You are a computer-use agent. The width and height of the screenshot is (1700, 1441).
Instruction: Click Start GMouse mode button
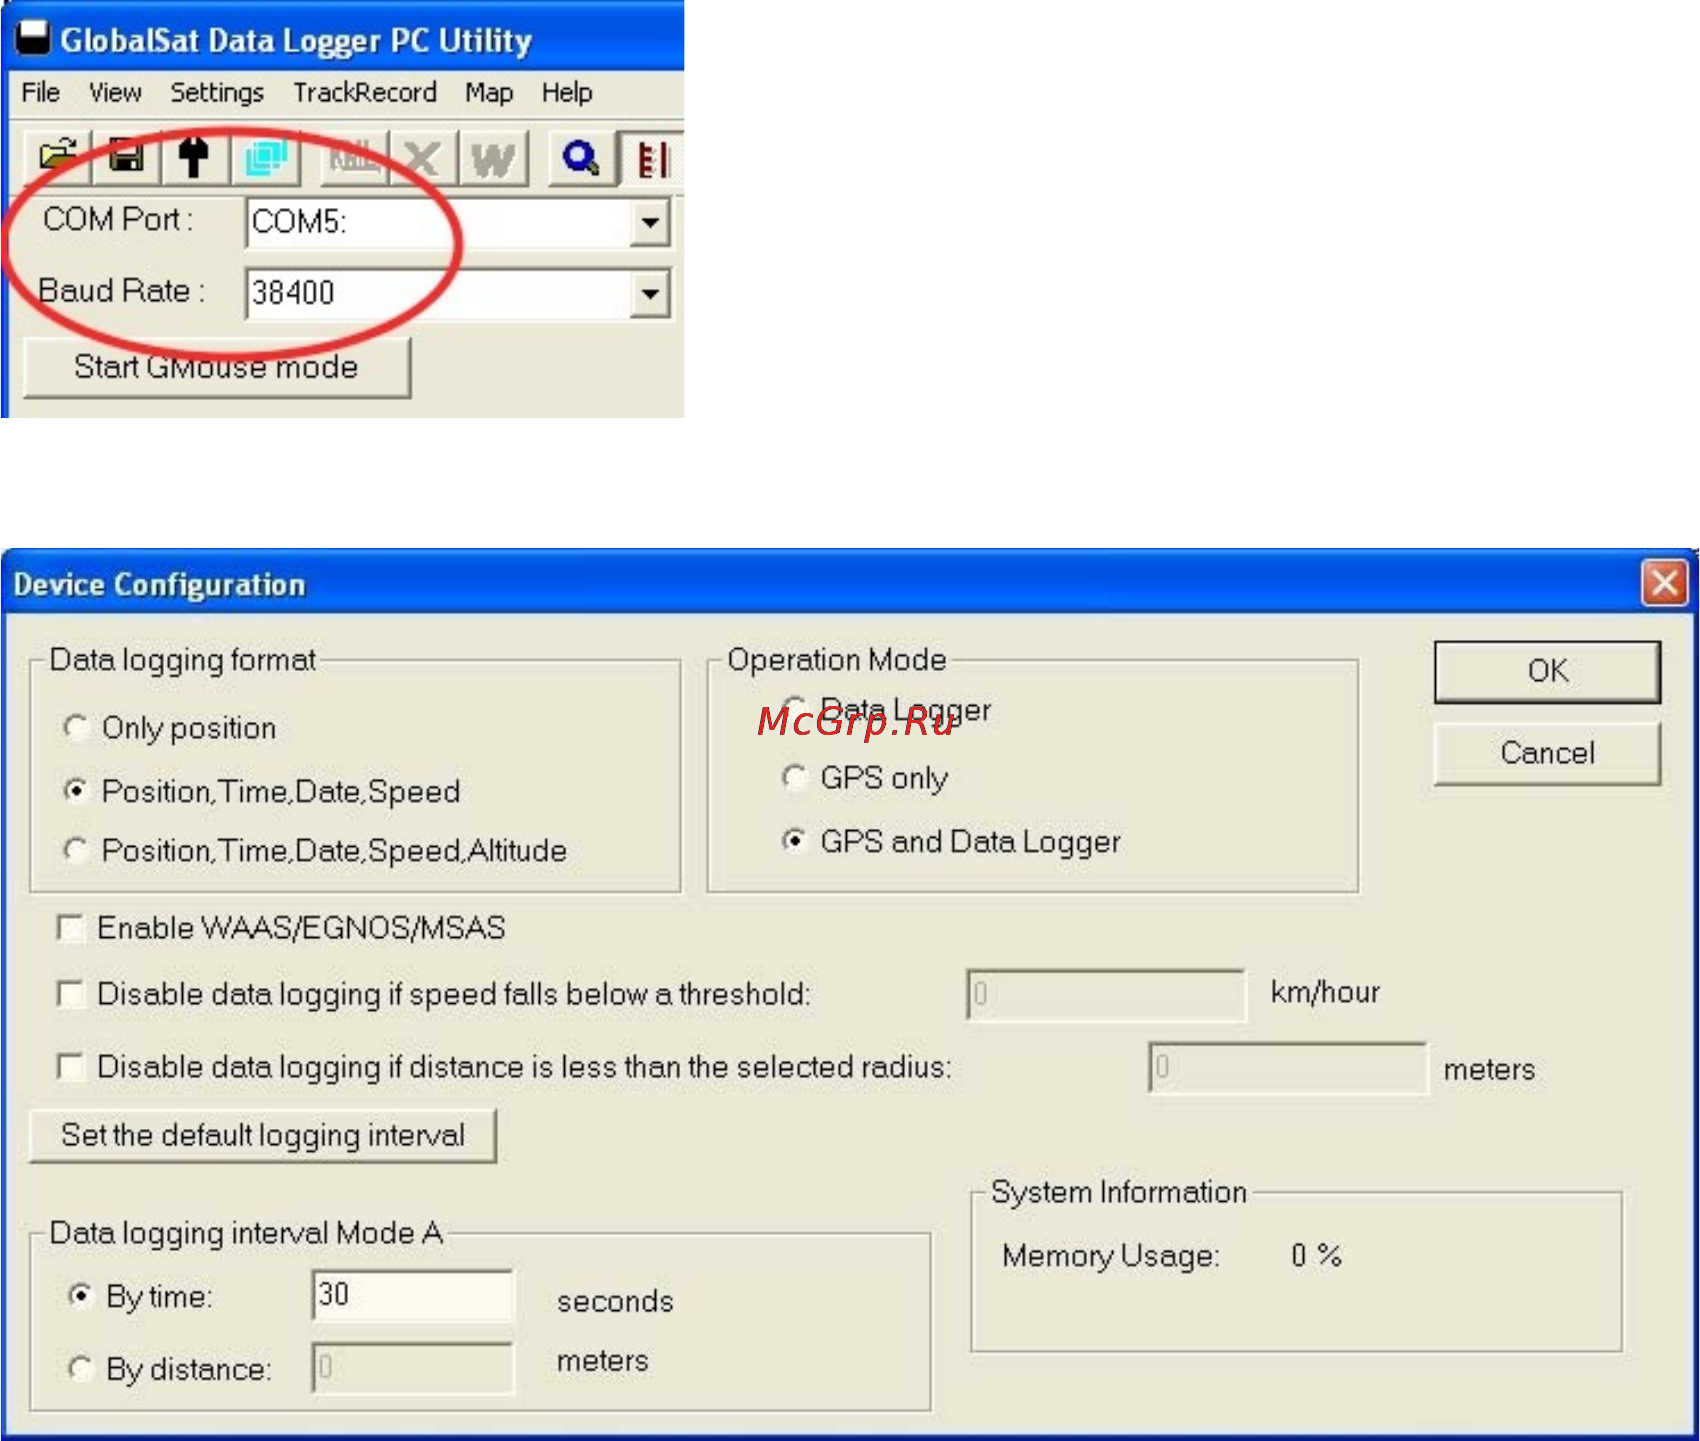(217, 367)
